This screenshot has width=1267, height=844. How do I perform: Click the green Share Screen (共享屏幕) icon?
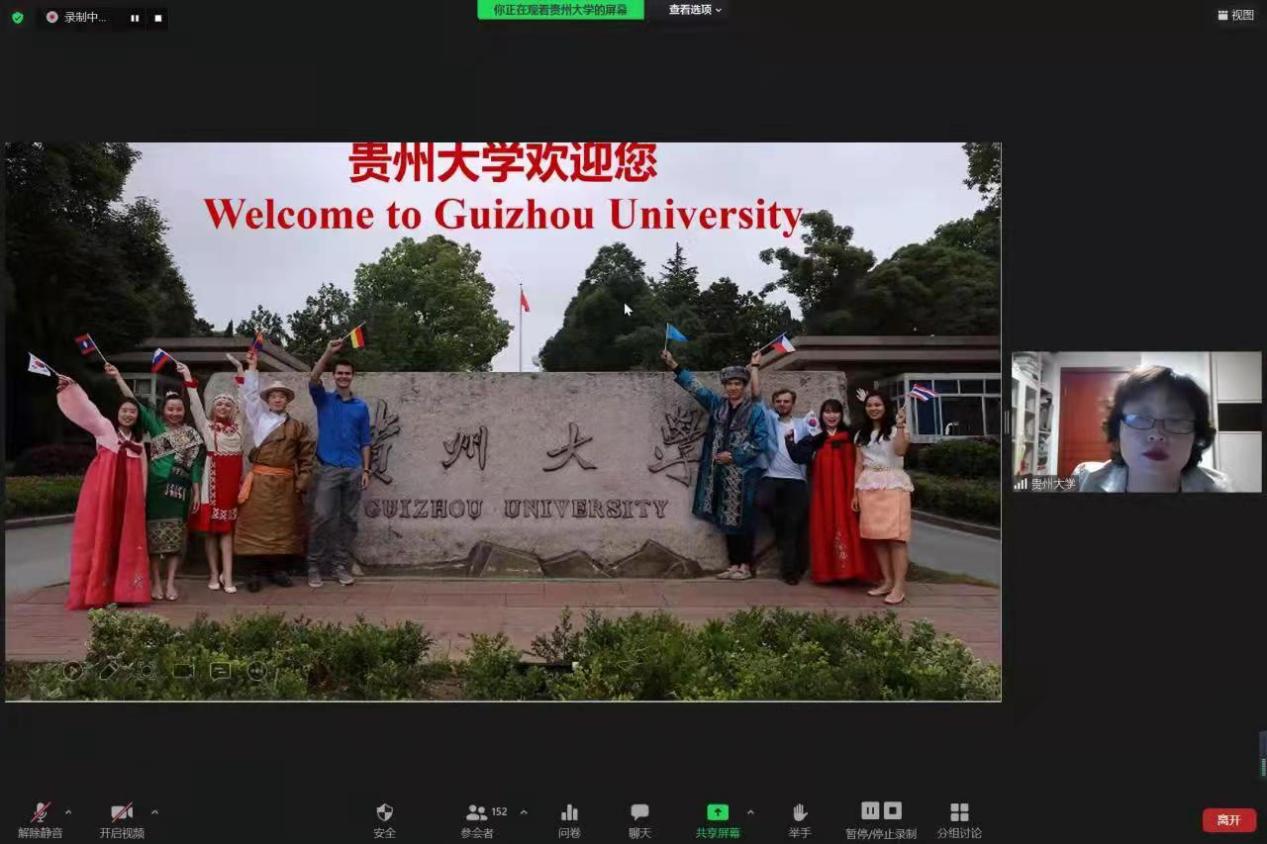pyautogui.click(x=717, y=813)
